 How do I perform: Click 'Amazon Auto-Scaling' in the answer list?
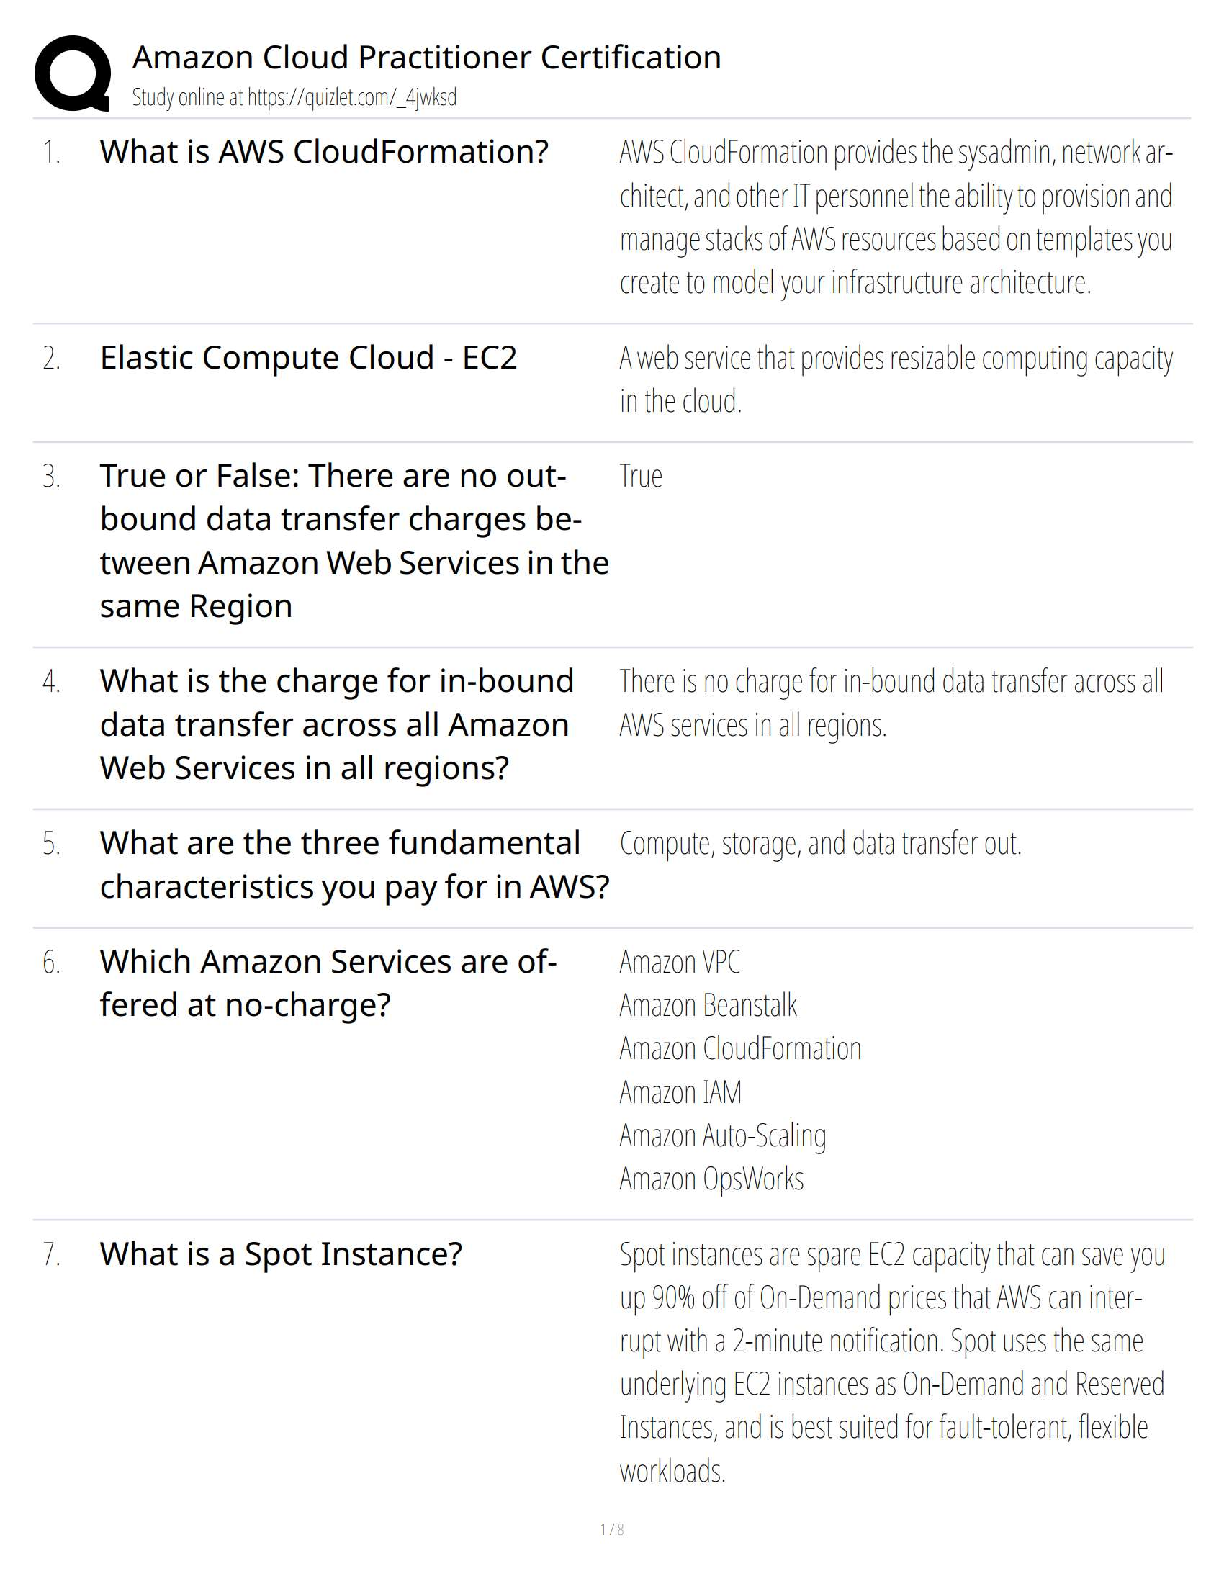(x=722, y=1136)
